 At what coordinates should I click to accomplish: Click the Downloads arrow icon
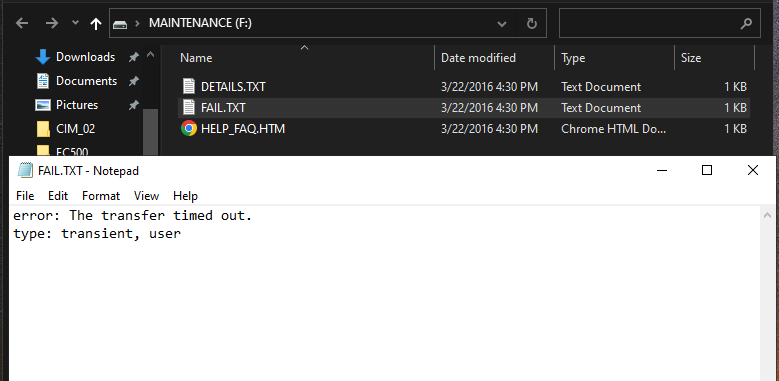click(x=43, y=57)
